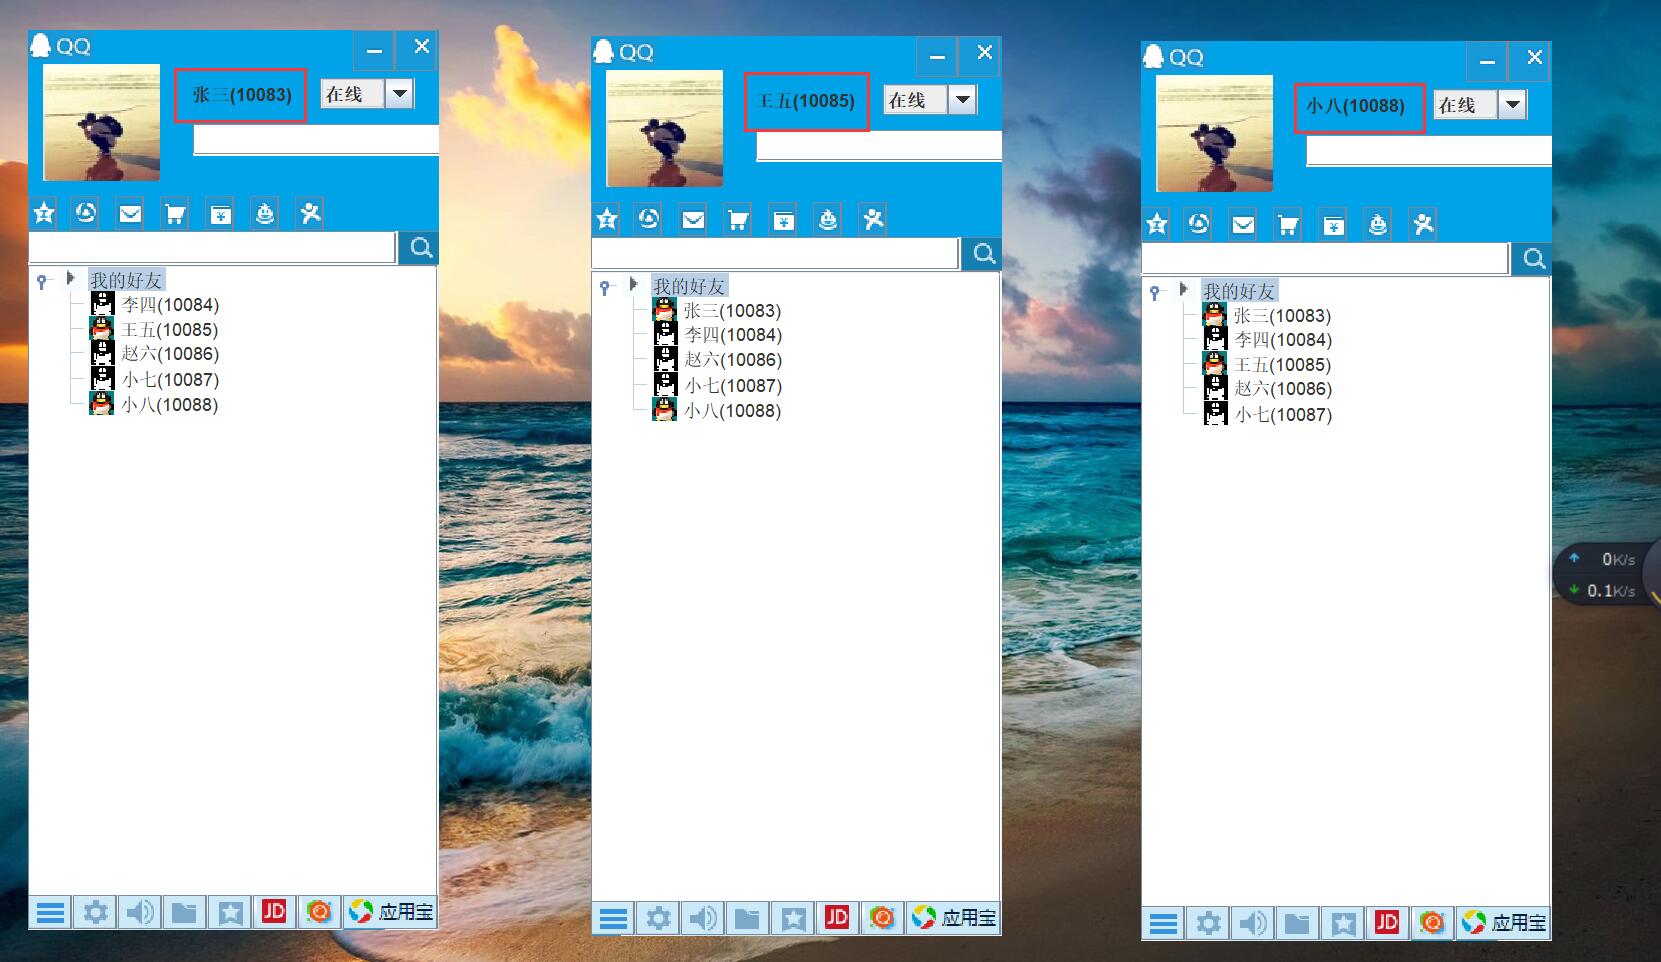Click the search magnifier in 小八's window
This screenshot has width=1661, height=962.
pyautogui.click(x=1533, y=259)
